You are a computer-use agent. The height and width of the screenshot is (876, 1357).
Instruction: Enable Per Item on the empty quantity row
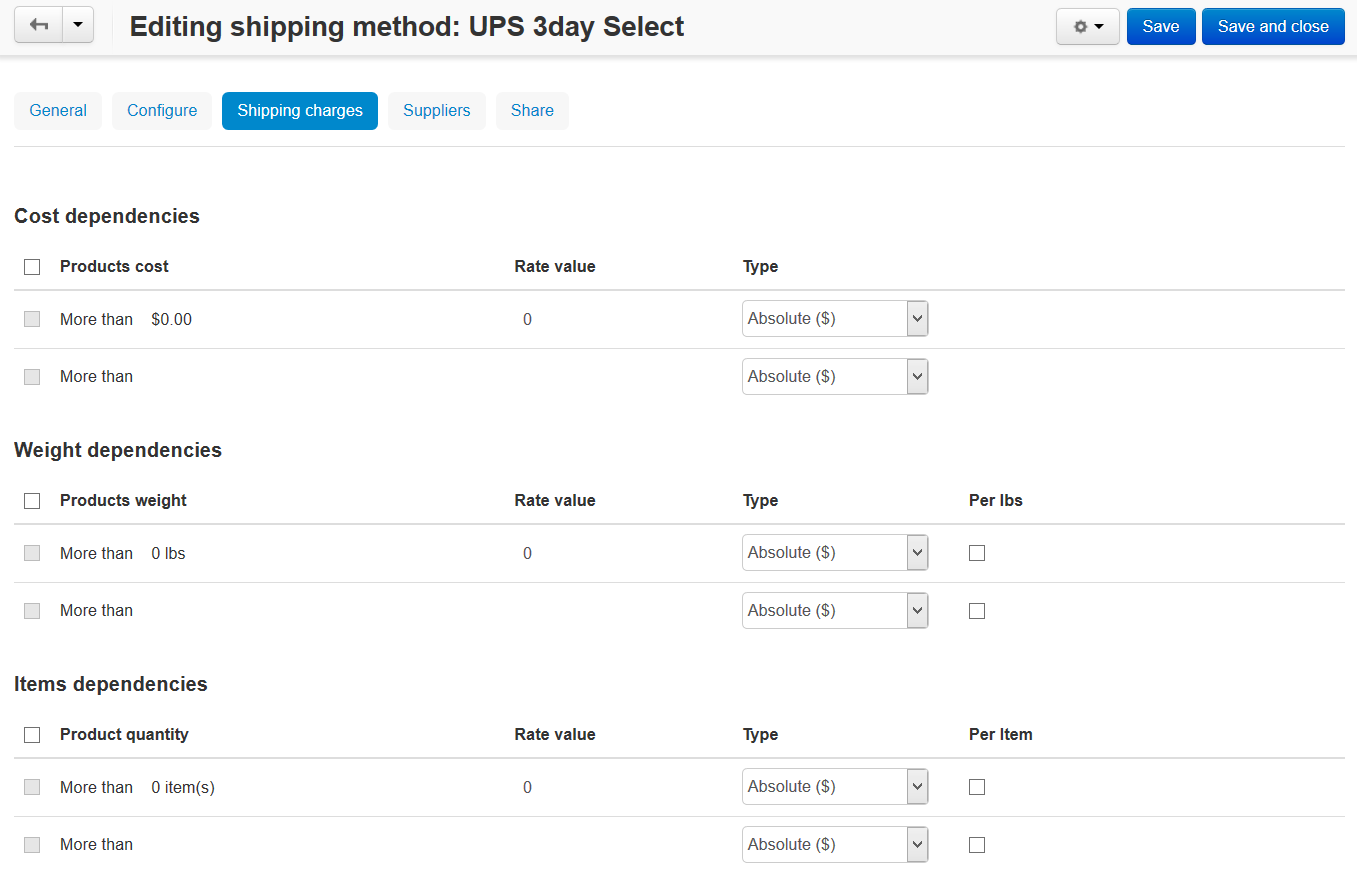pos(977,845)
